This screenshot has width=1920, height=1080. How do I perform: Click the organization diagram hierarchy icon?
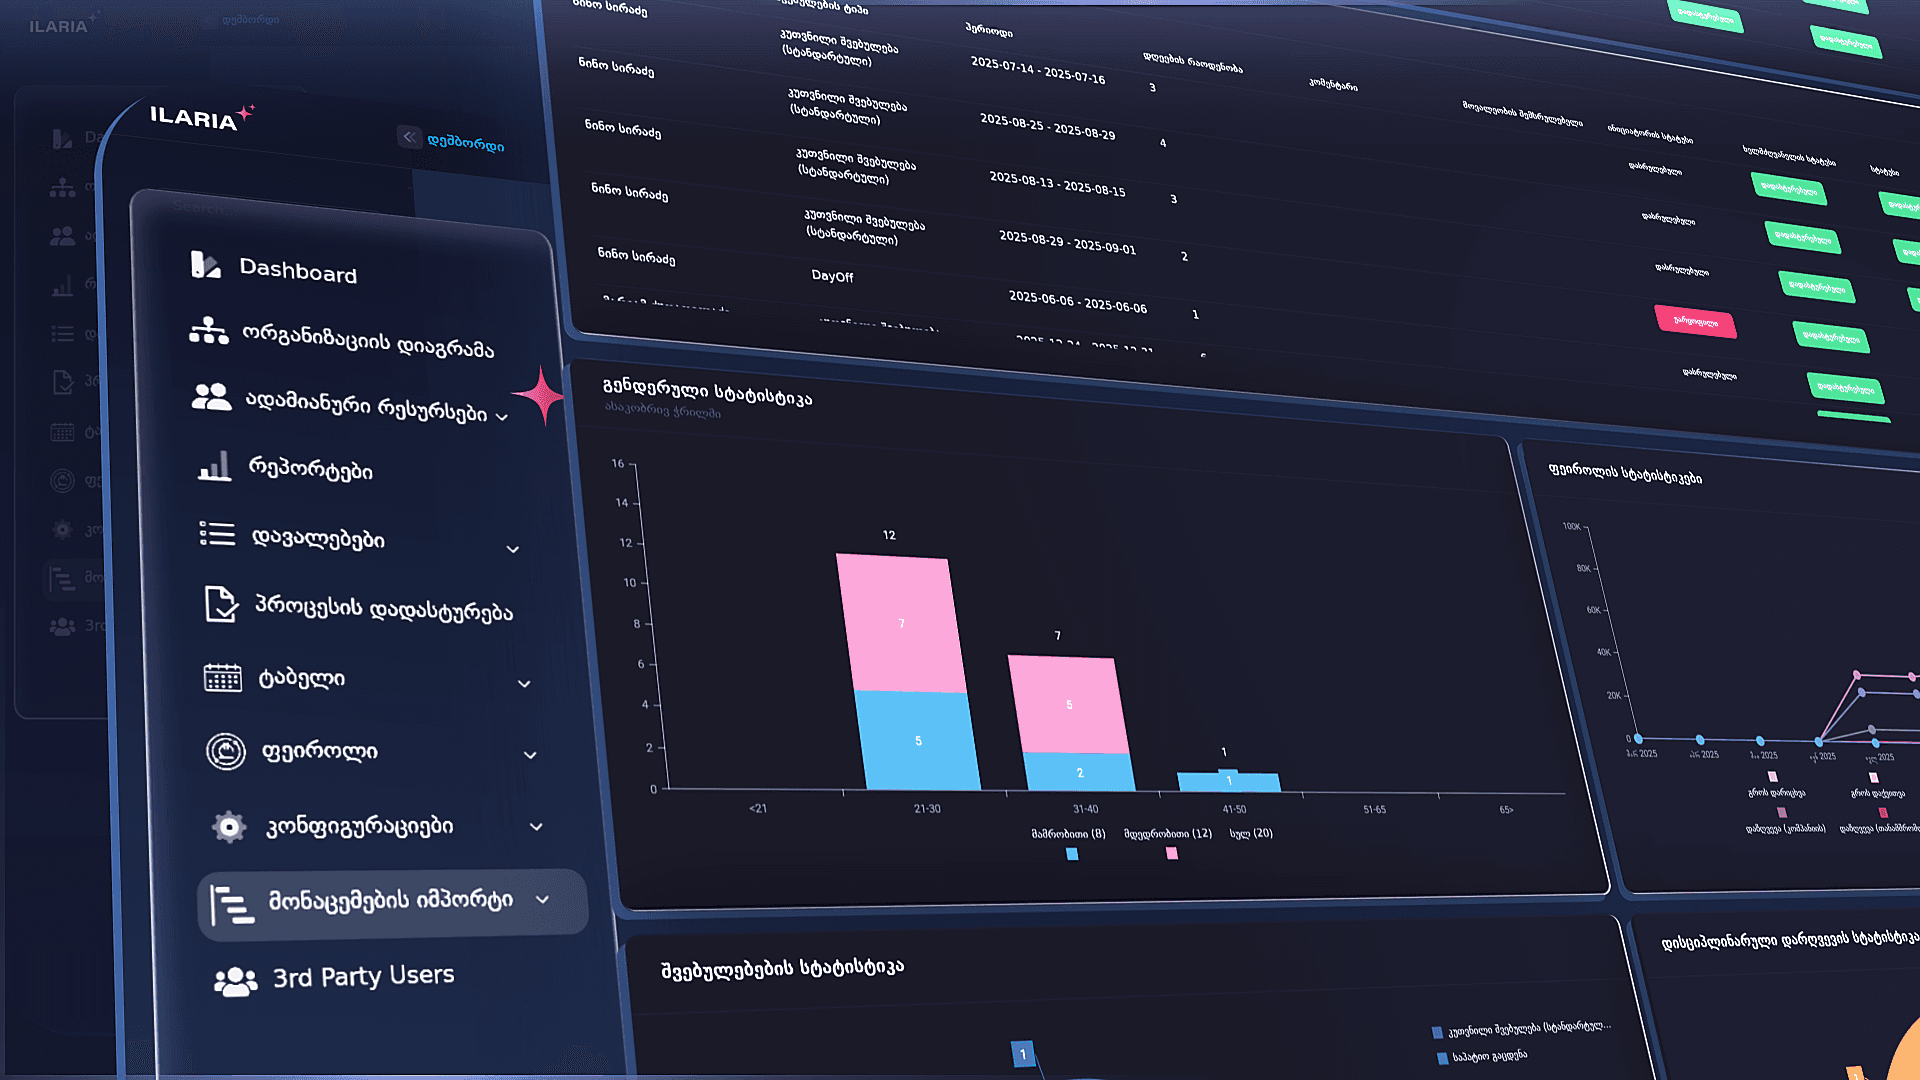[209, 331]
